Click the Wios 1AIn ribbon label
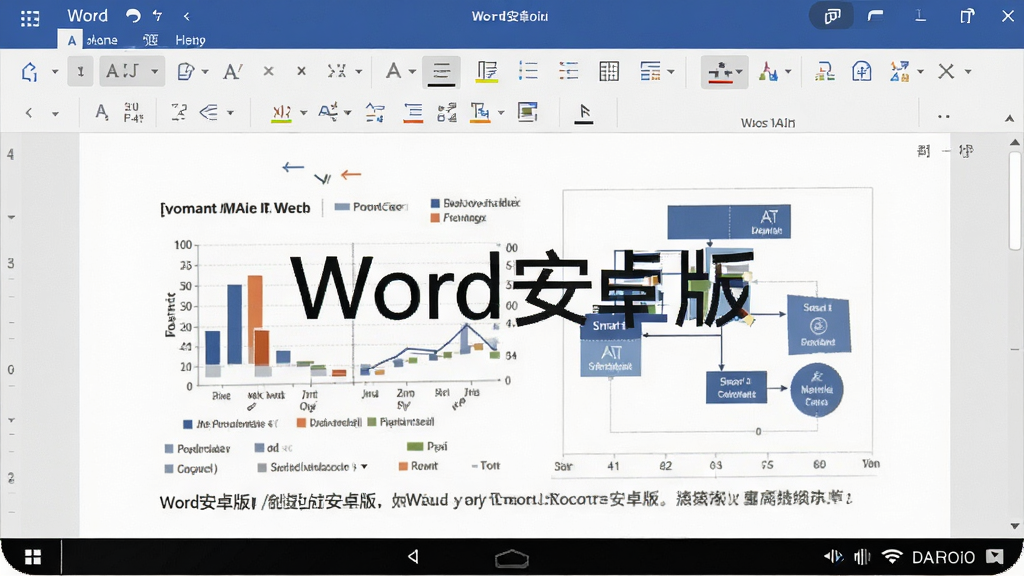This screenshot has width=1024, height=576. (768, 123)
